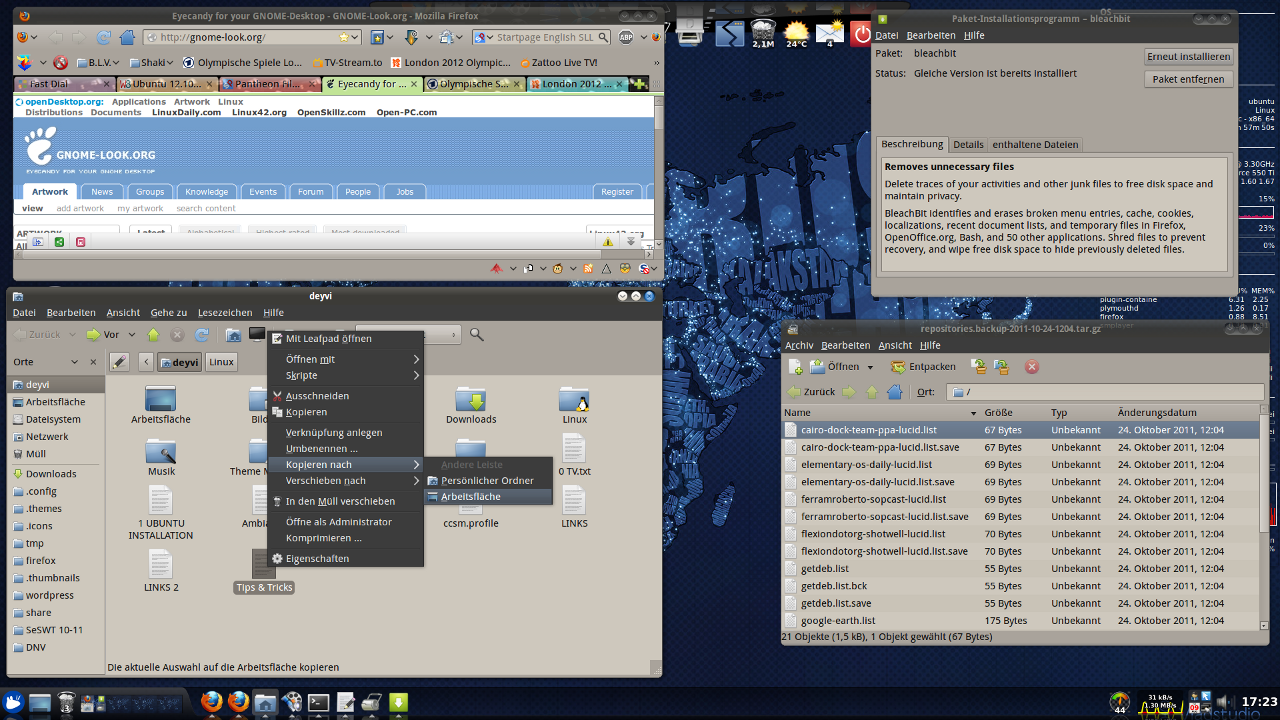Screen dimensions: 1280x720
Task: Click the green download arrow in bottom panel
Action: (398, 703)
